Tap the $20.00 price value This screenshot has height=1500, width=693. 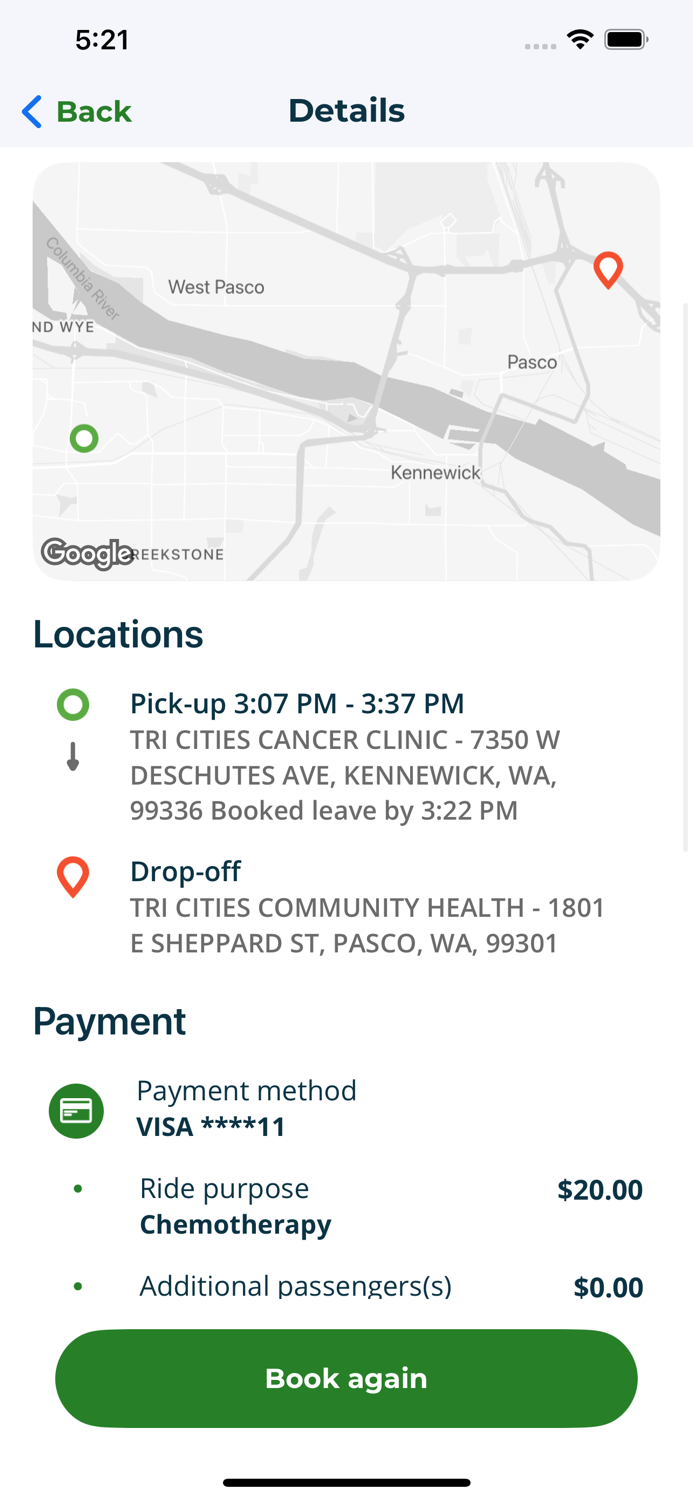click(600, 1190)
